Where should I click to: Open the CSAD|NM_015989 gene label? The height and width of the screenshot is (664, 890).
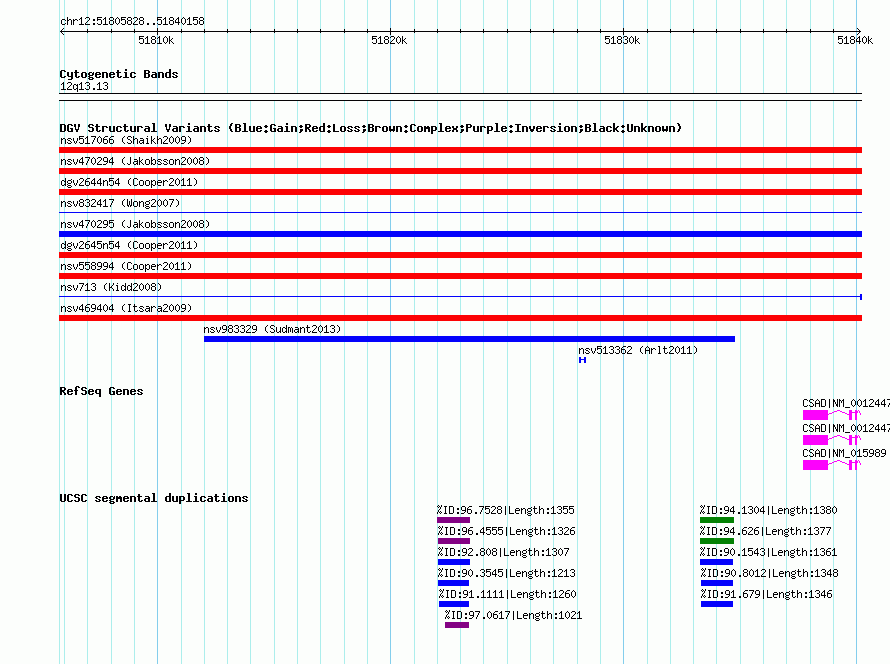(844, 453)
